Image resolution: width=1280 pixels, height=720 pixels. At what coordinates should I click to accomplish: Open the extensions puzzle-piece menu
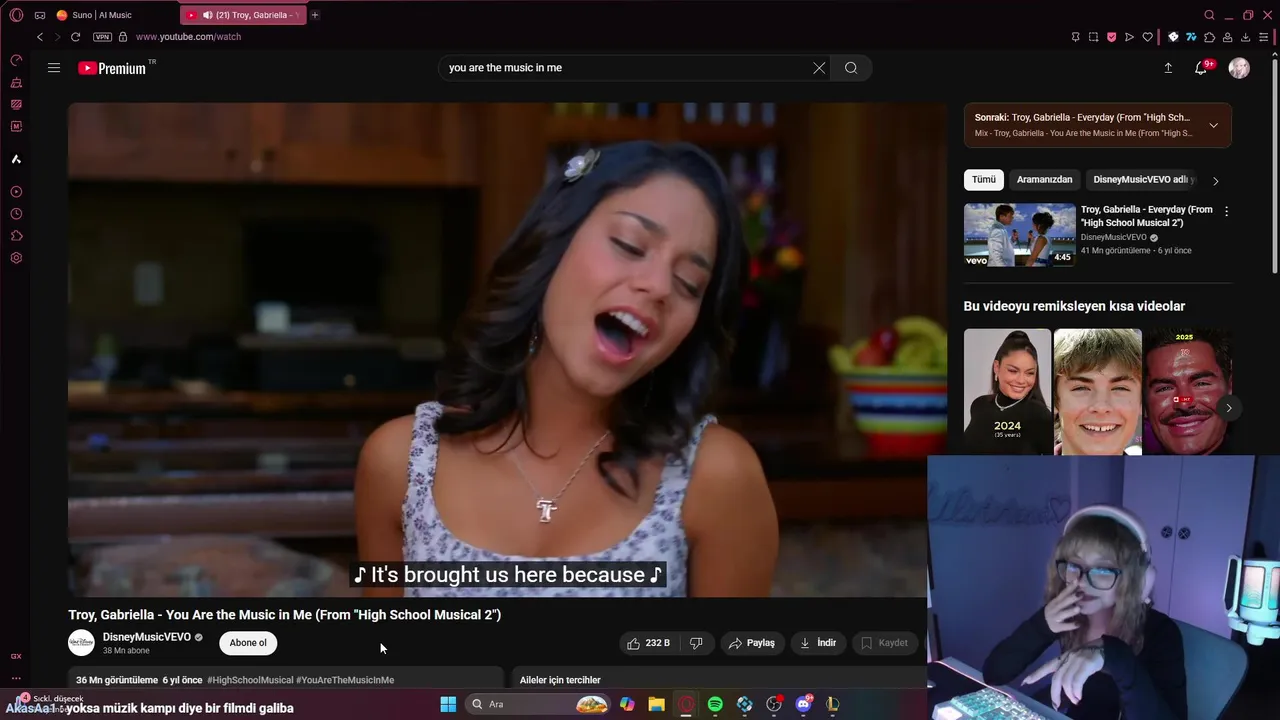(x=1210, y=37)
